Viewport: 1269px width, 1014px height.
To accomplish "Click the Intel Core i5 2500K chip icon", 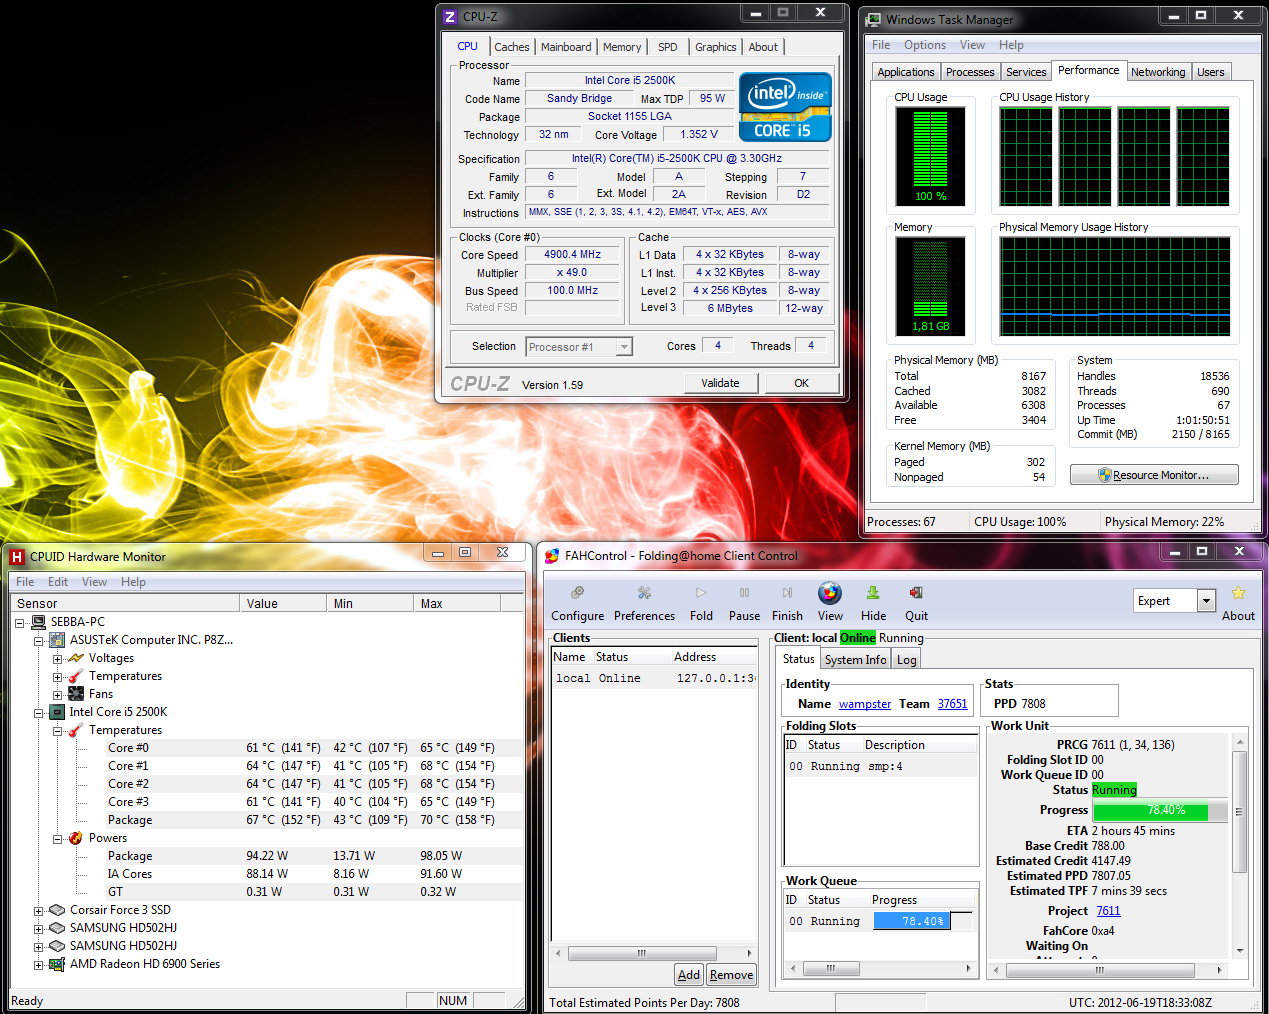I will point(57,712).
